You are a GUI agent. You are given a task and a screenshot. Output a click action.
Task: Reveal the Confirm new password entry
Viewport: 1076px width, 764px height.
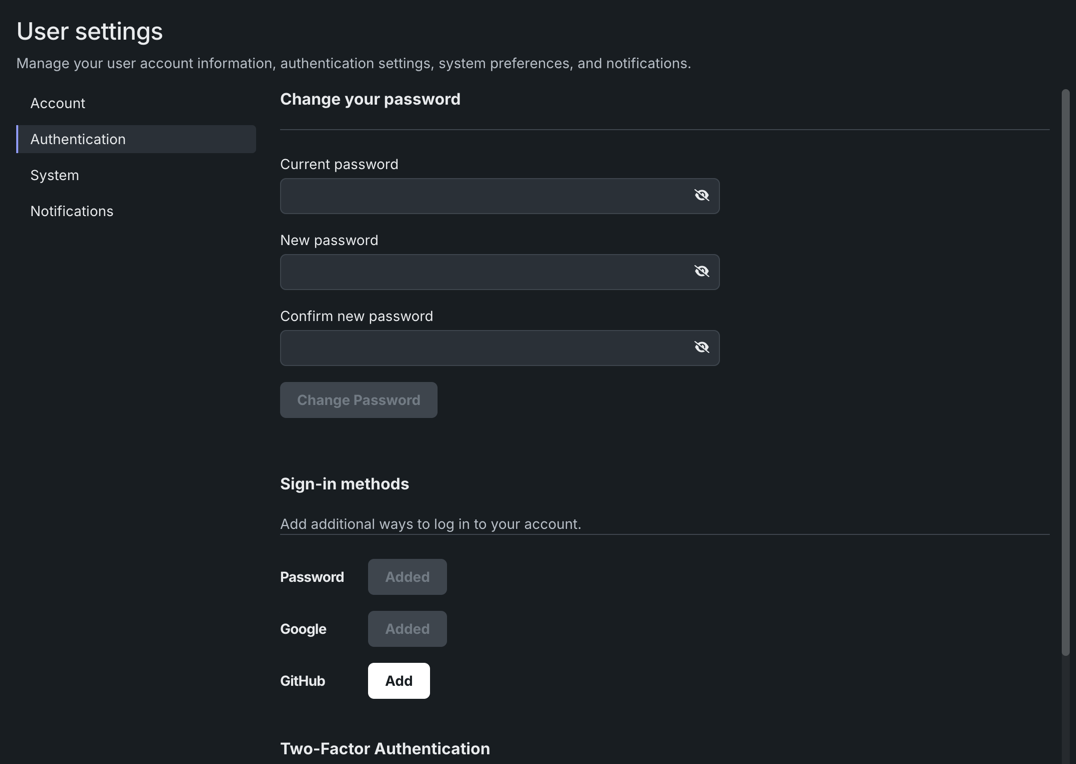point(701,348)
